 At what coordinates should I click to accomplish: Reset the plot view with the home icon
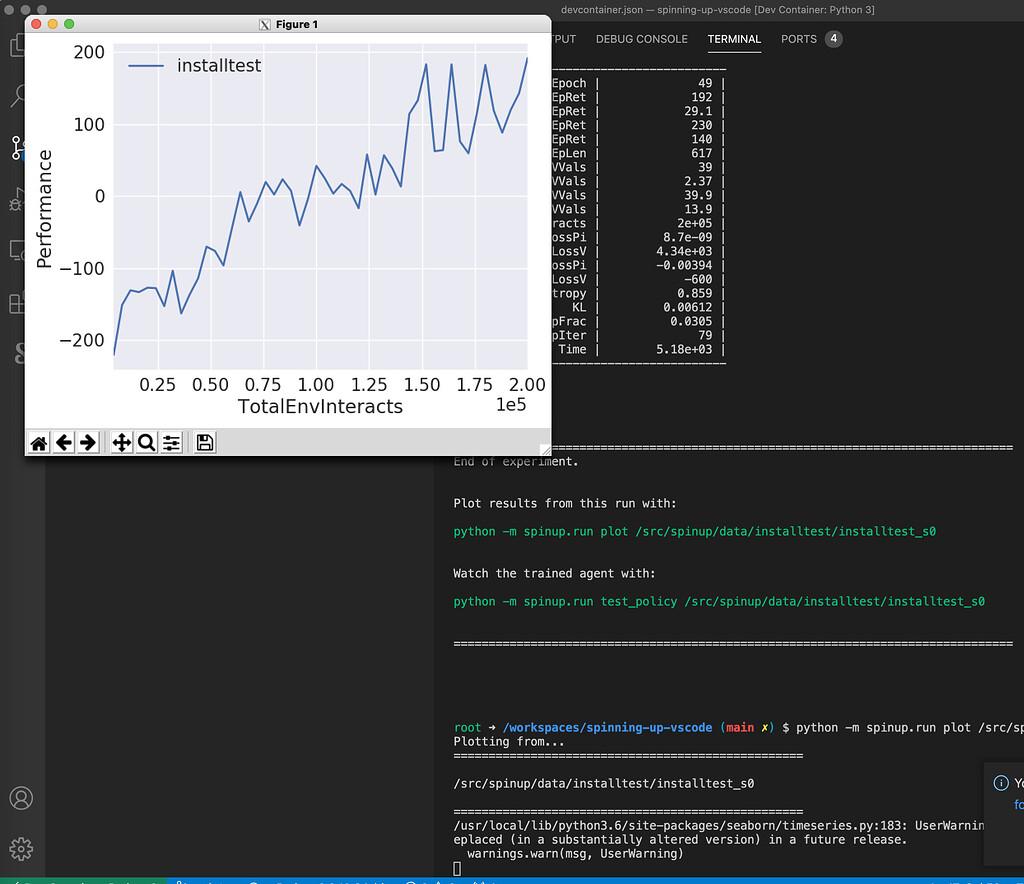38,442
